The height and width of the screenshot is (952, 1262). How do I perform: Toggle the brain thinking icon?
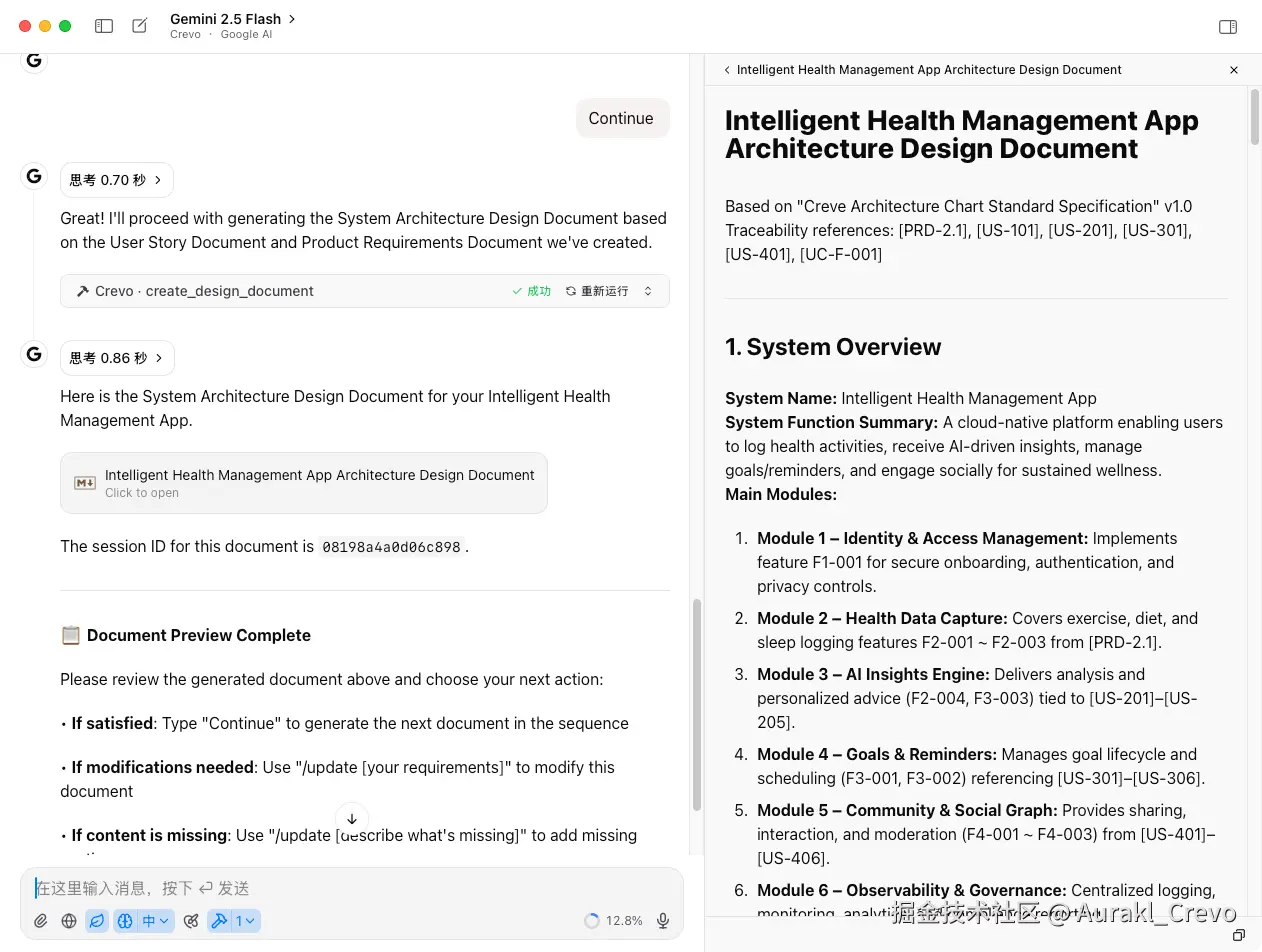(x=125, y=921)
